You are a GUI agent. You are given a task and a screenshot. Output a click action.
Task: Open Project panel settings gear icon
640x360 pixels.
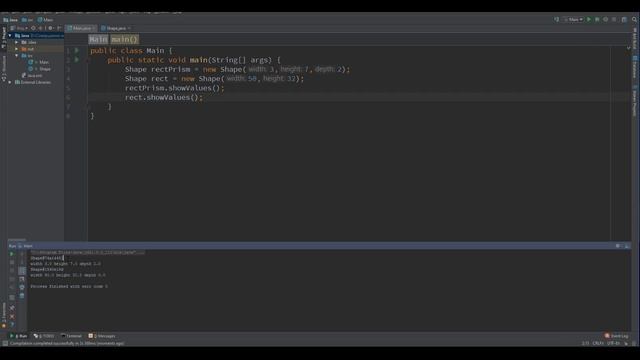point(51,28)
